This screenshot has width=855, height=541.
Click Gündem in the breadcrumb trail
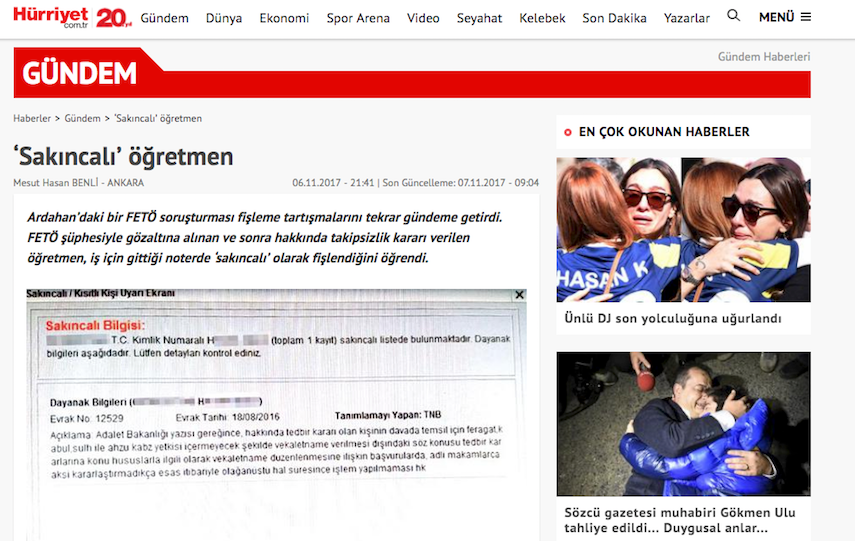point(82,118)
